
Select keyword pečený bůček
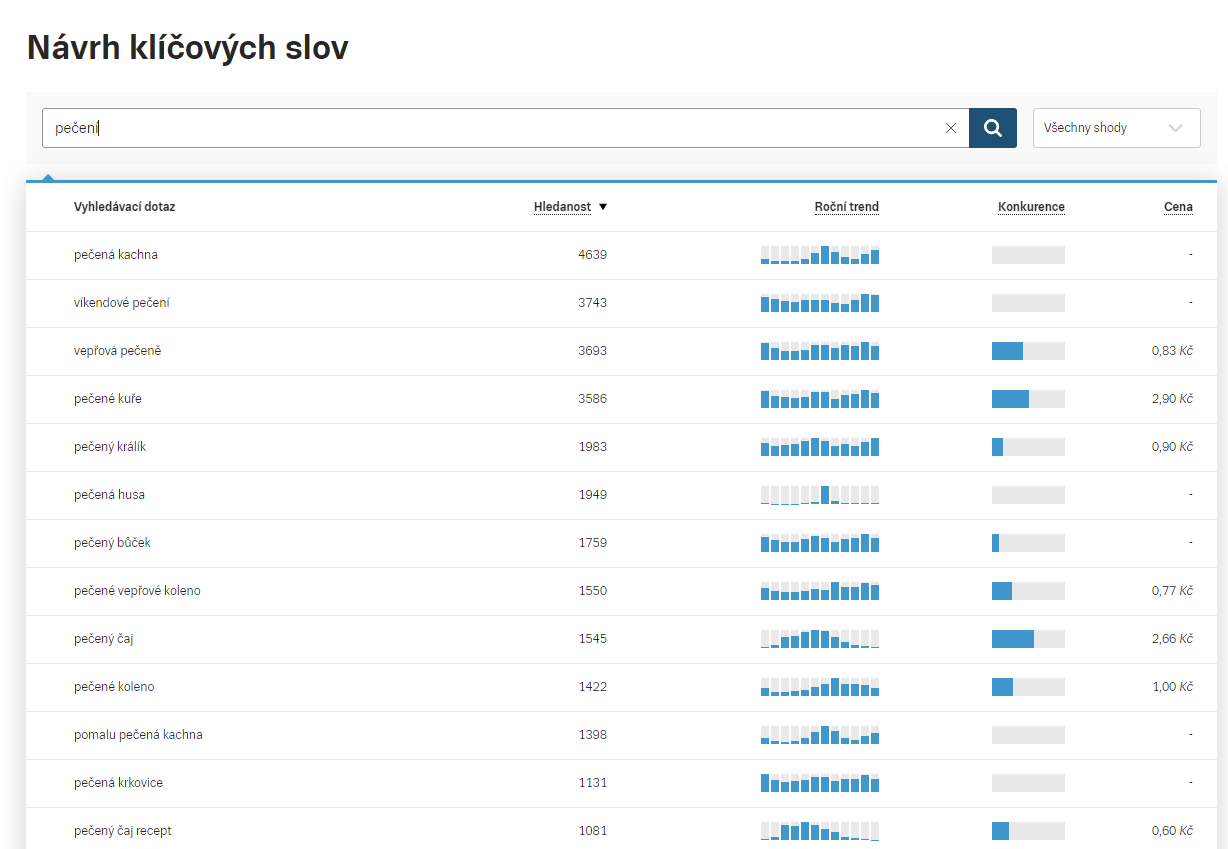tap(112, 543)
